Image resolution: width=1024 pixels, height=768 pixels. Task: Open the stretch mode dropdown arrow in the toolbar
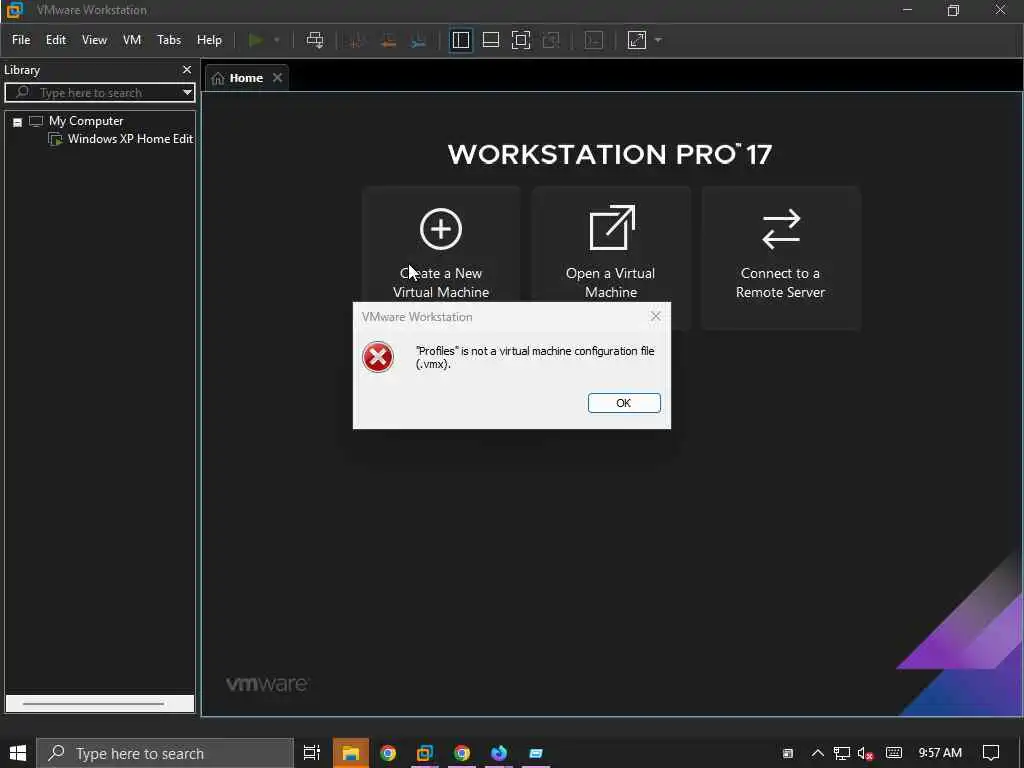tap(658, 40)
